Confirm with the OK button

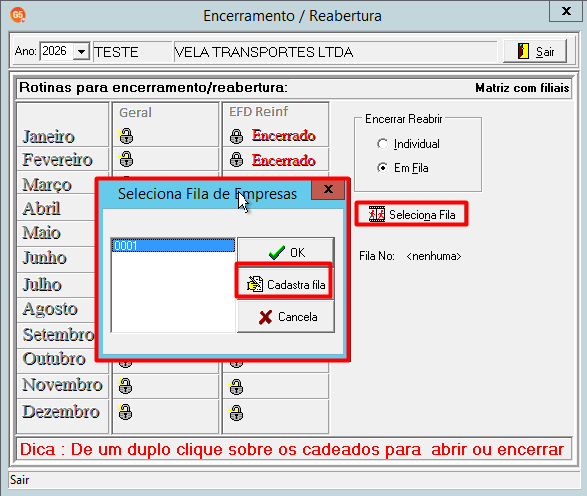pyautogui.click(x=286, y=252)
